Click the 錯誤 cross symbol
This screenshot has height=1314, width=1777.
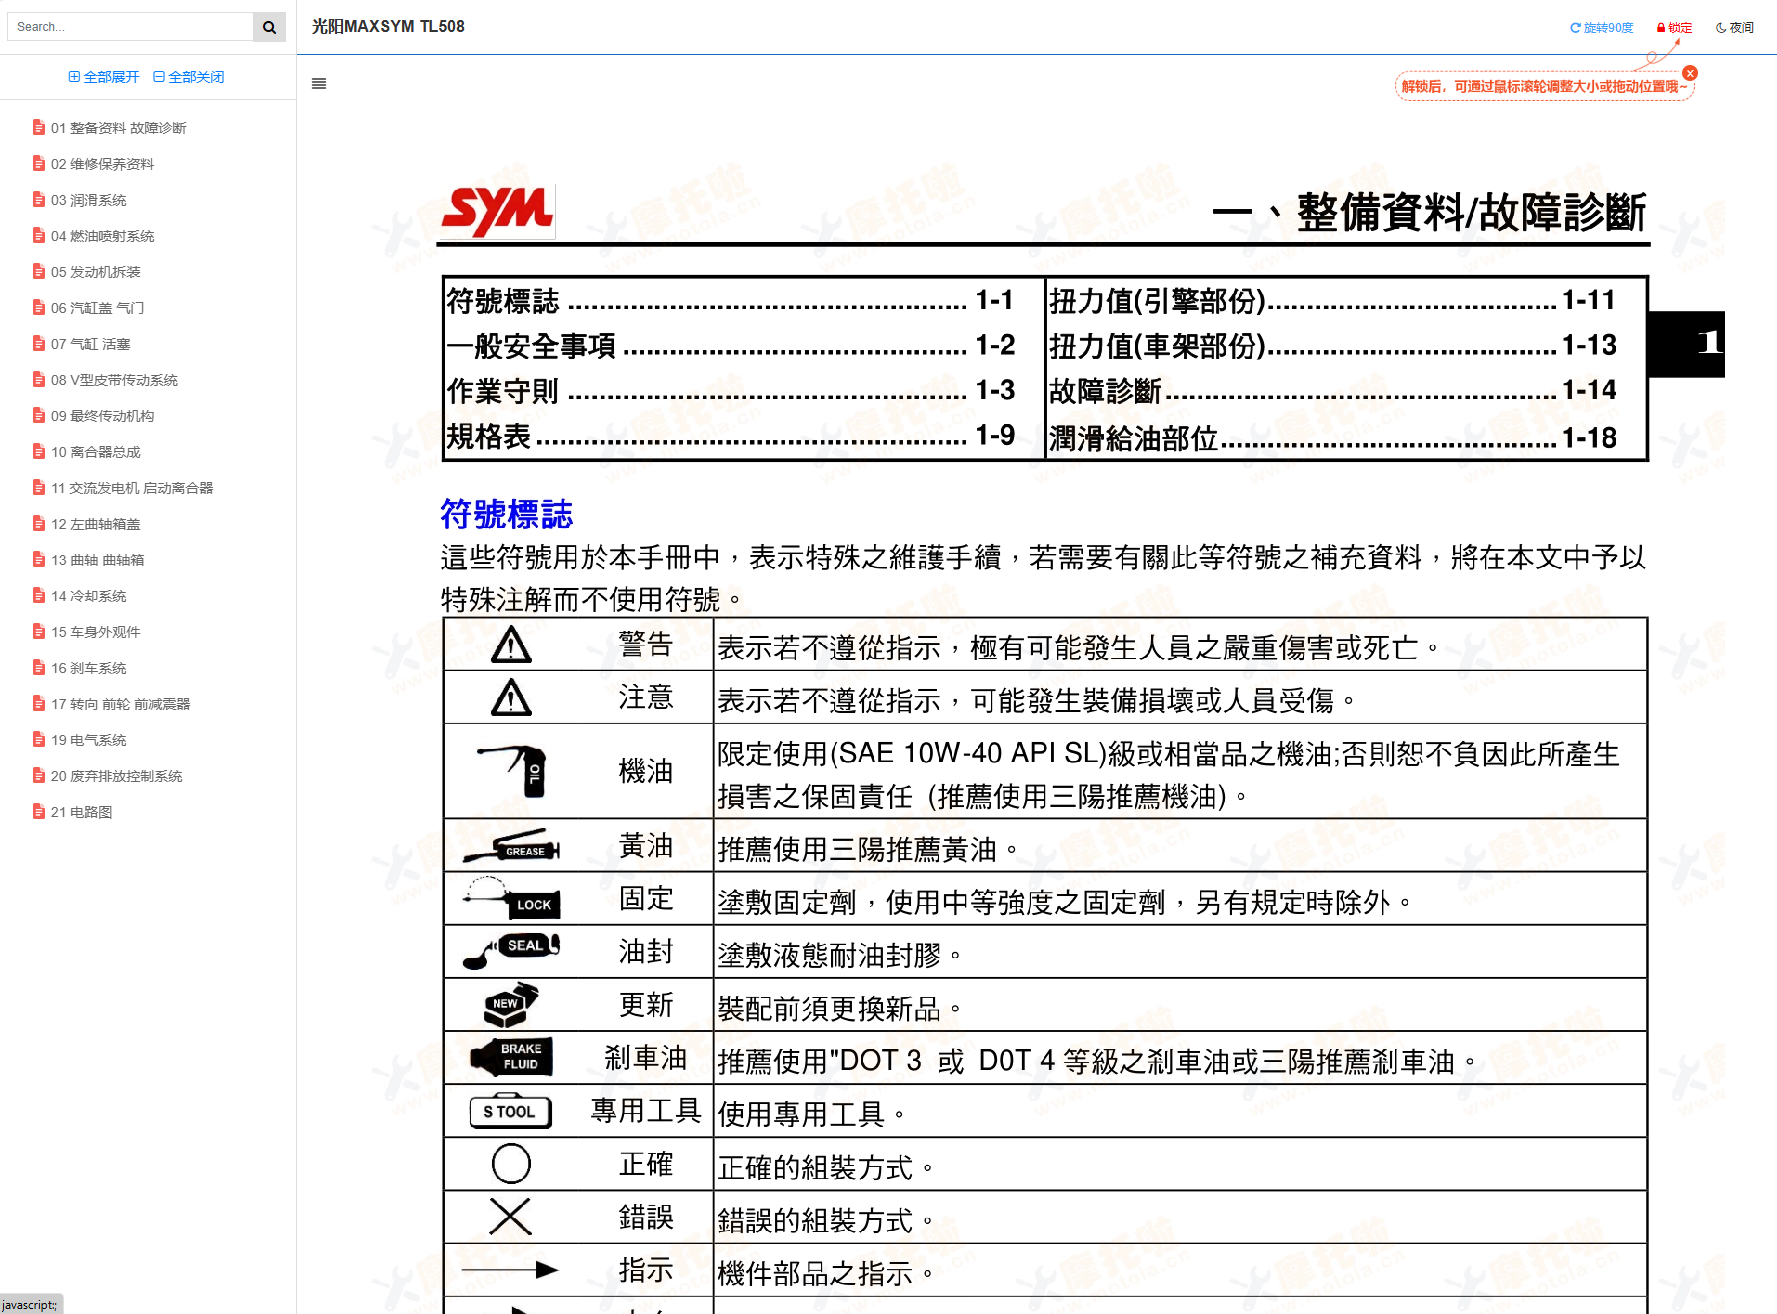point(511,1217)
